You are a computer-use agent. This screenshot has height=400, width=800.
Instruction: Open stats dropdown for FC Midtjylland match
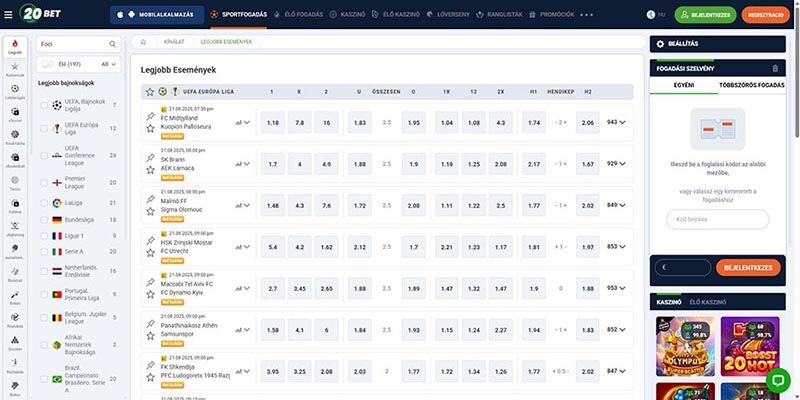(243, 122)
